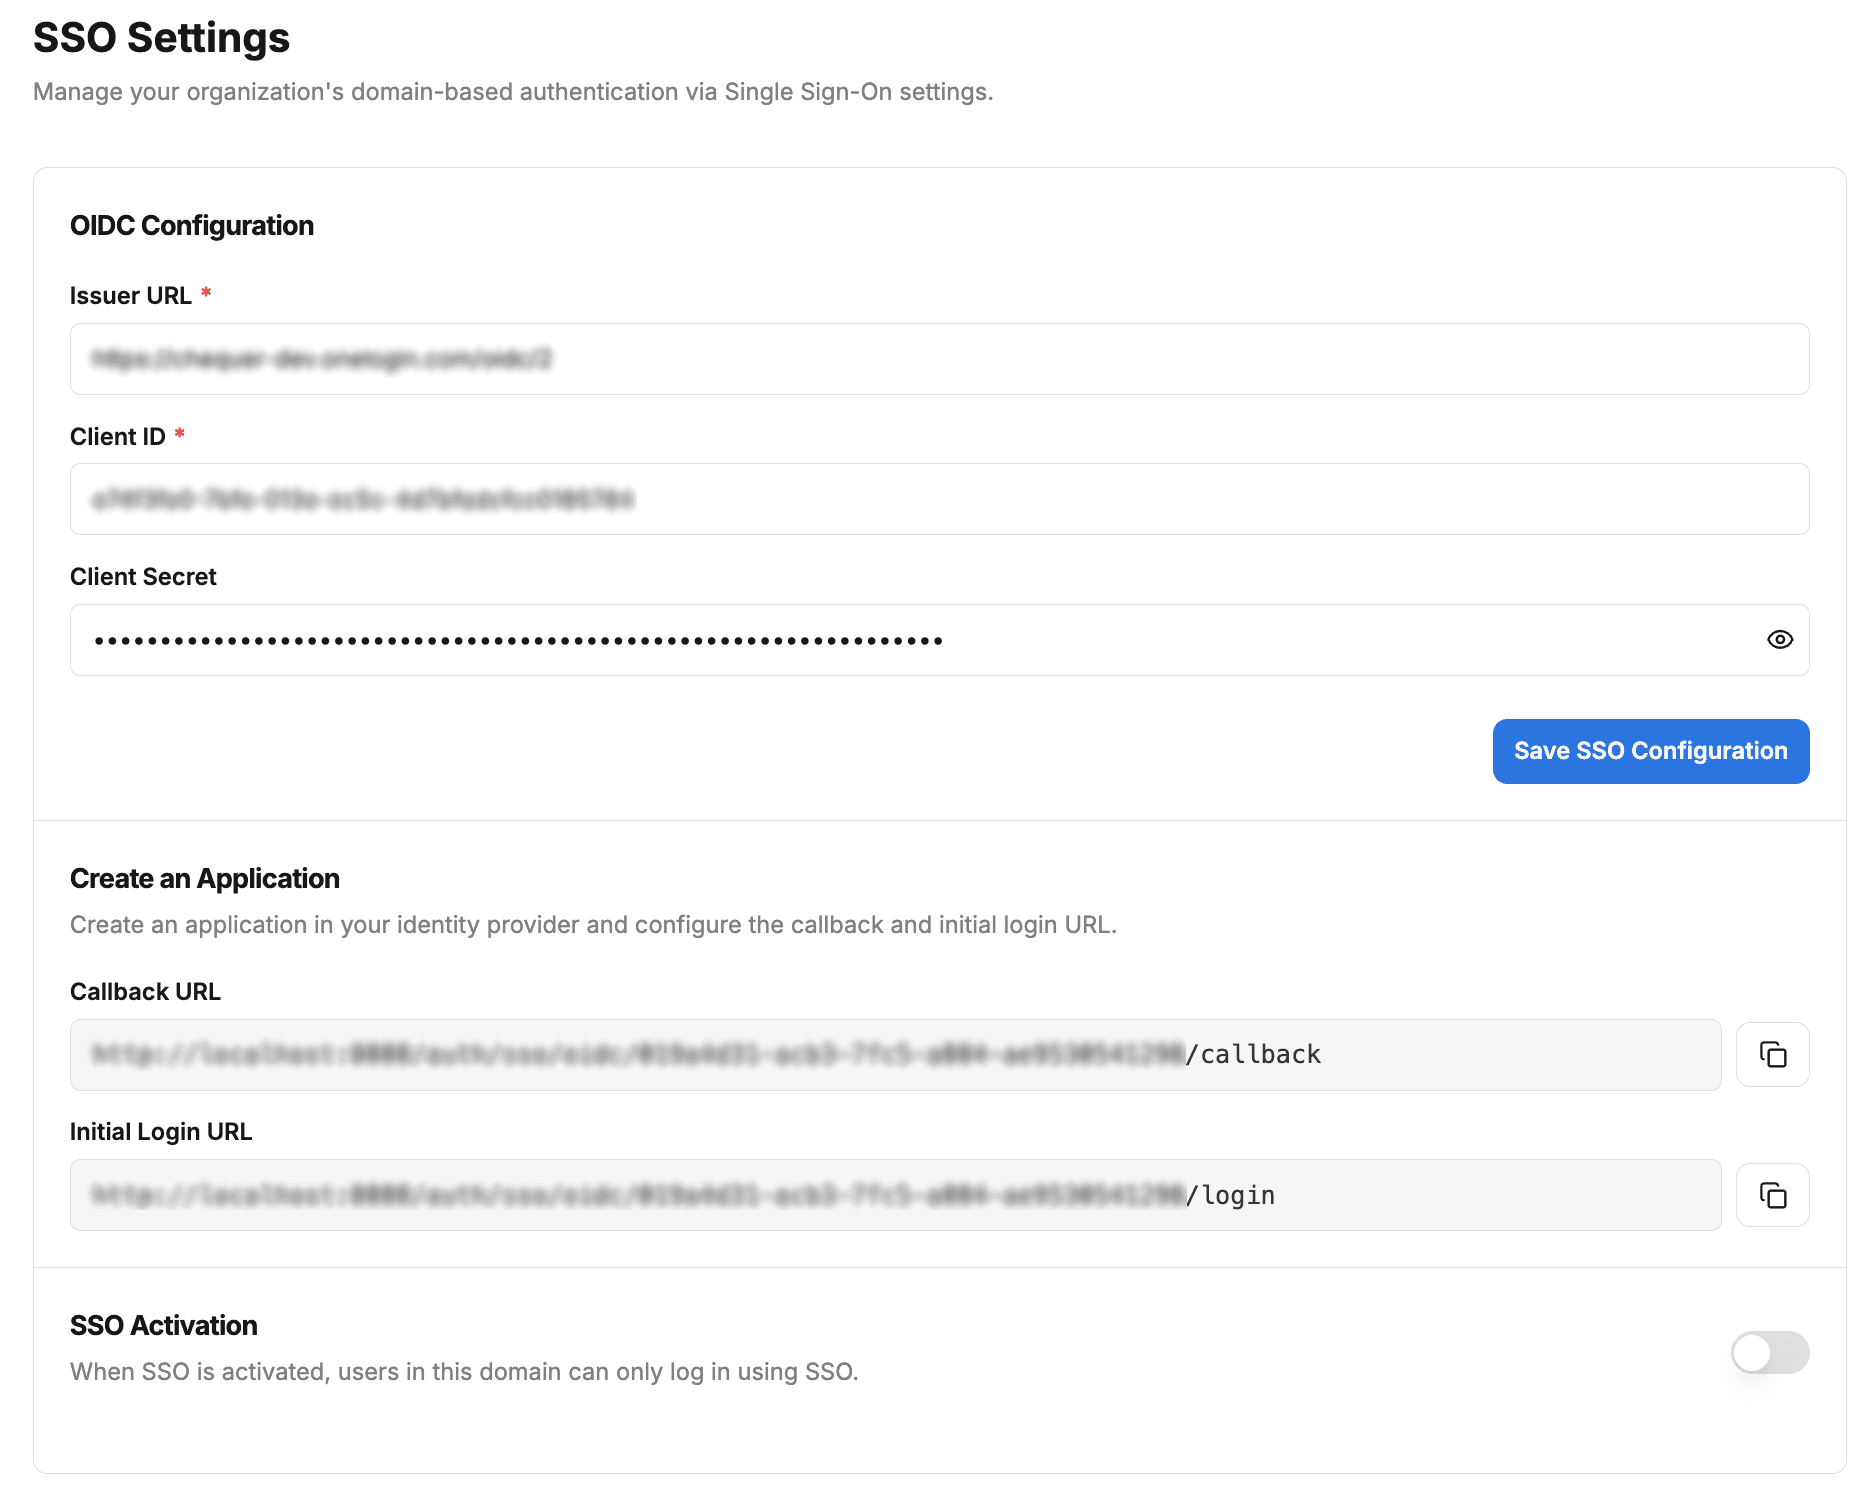Click Save SSO Configuration button
The height and width of the screenshot is (1488, 1858).
point(1650,751)
